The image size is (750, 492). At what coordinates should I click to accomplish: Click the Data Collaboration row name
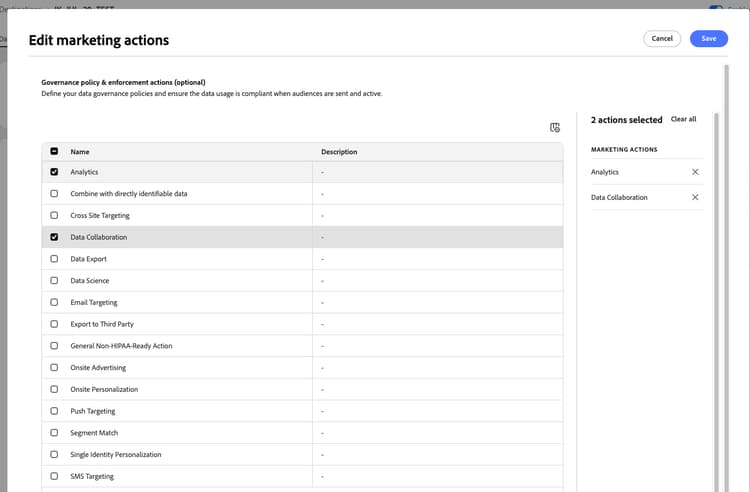[x=99, y=237]
